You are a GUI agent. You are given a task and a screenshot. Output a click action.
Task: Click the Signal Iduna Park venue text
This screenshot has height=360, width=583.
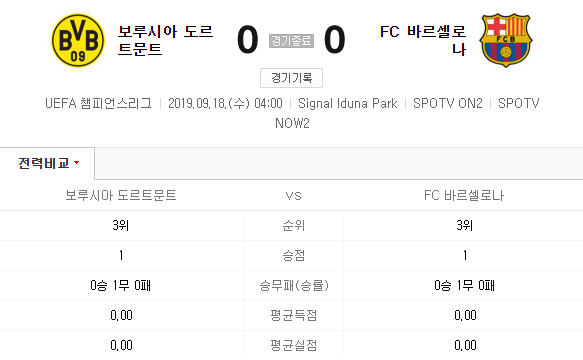pos(348,103)
